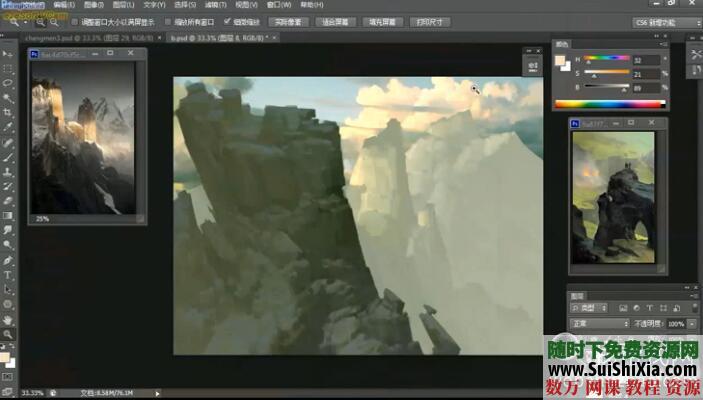Select the Brush tool
Screen dimensions: 703x400
pyautogui.click(x=8, y=157)
